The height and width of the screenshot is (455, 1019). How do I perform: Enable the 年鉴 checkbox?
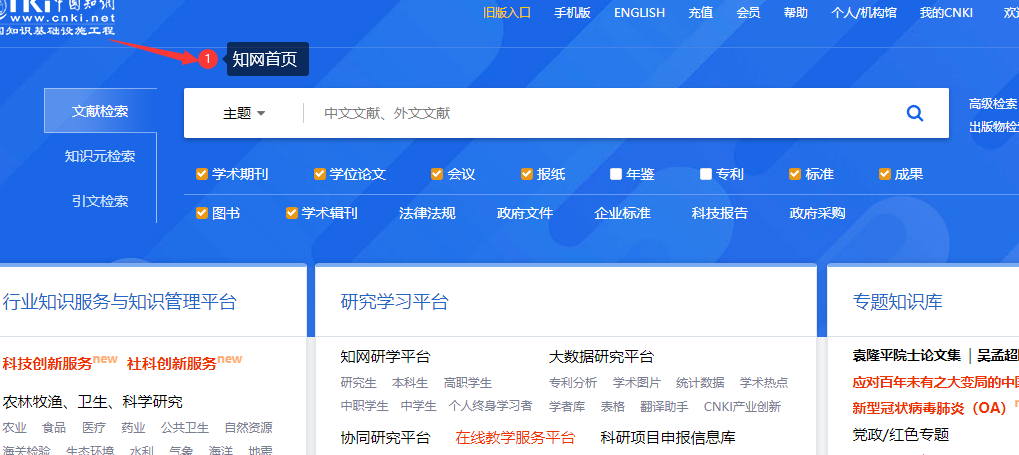click(616, 174)
